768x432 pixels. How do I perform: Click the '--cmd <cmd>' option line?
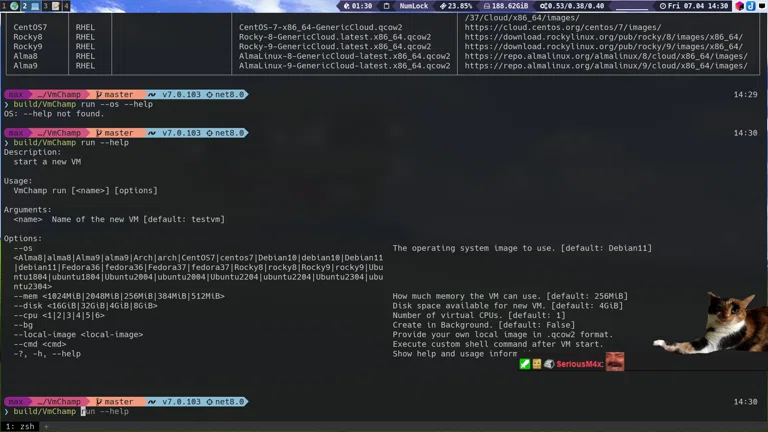click(x=40, y=344)
